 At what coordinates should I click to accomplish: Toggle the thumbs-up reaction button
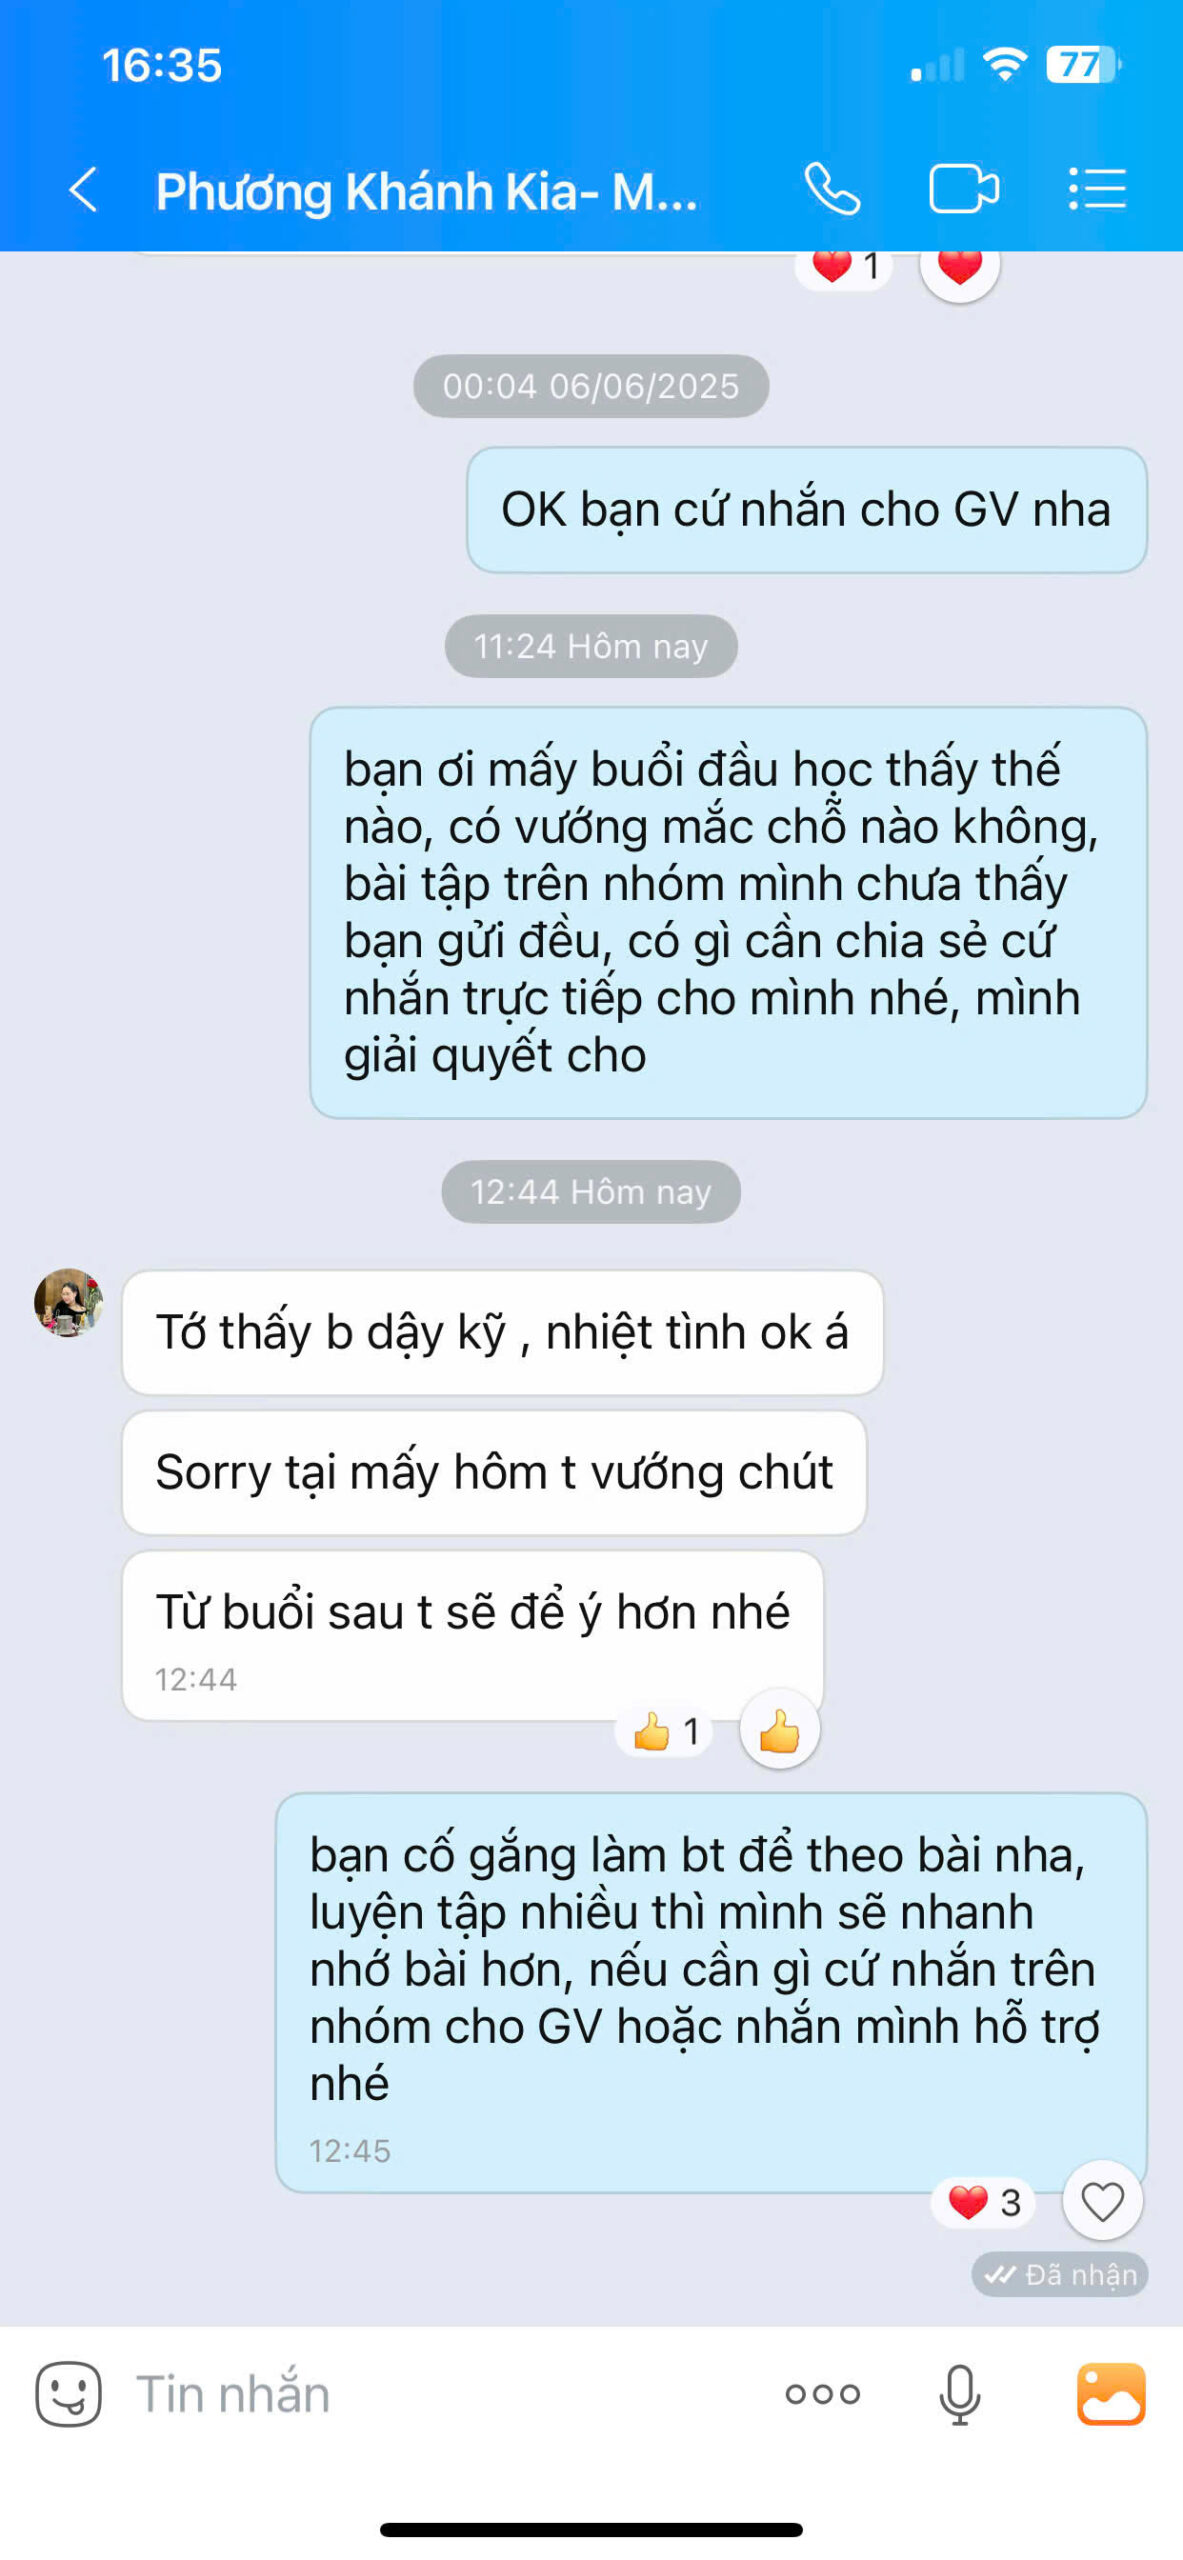point(779,1729)
